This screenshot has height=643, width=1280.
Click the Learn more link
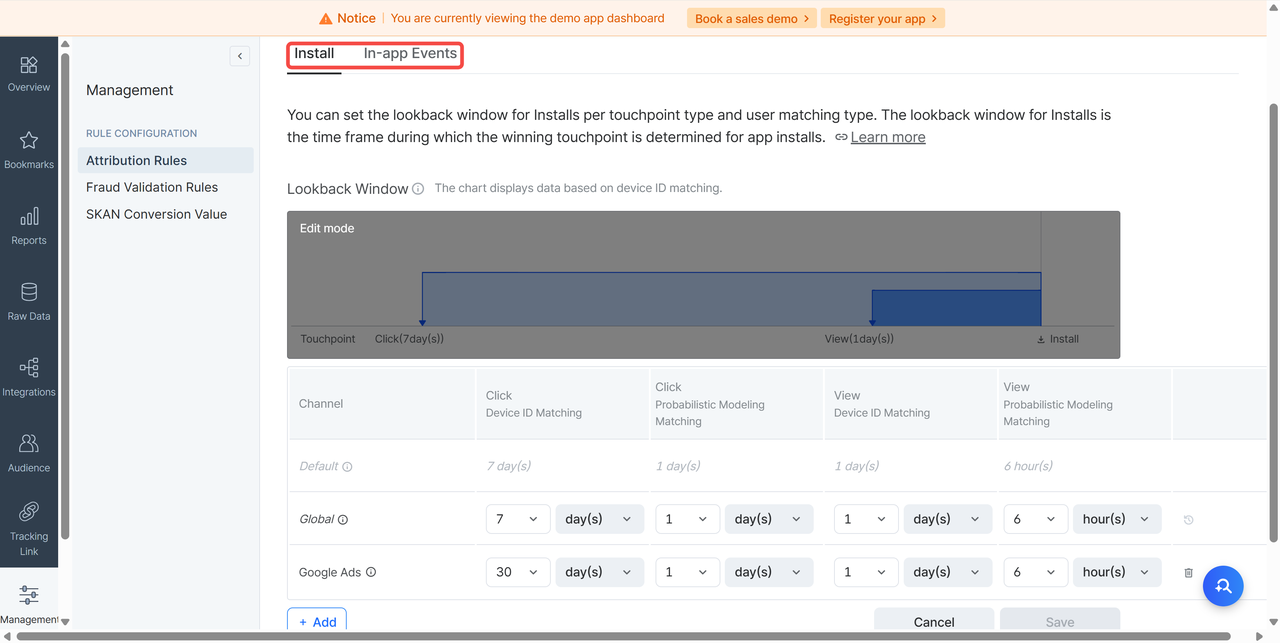(887, 137)
